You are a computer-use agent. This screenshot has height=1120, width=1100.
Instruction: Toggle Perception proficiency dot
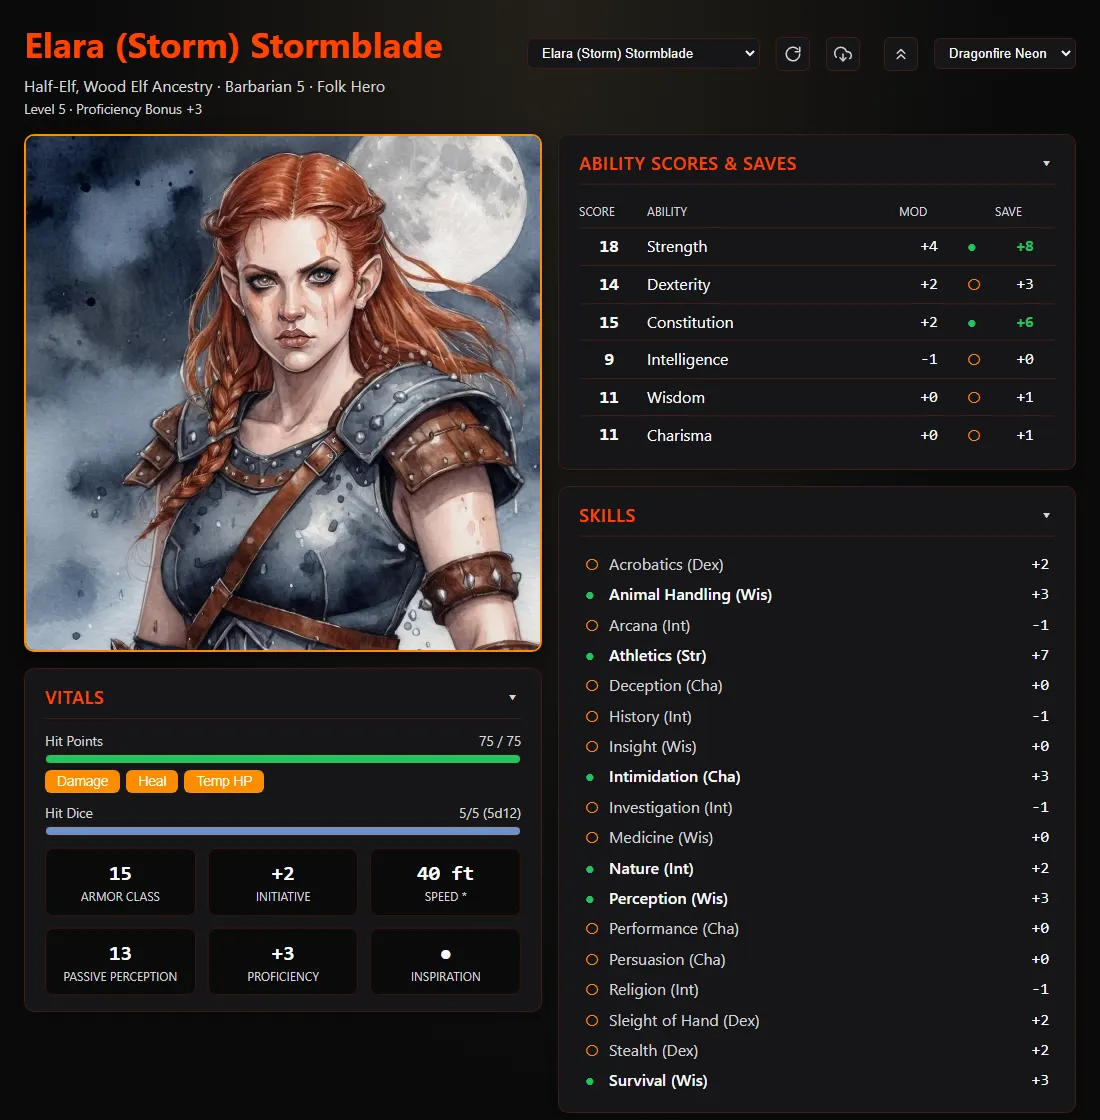pyautogui.click(x=590, y=899)
